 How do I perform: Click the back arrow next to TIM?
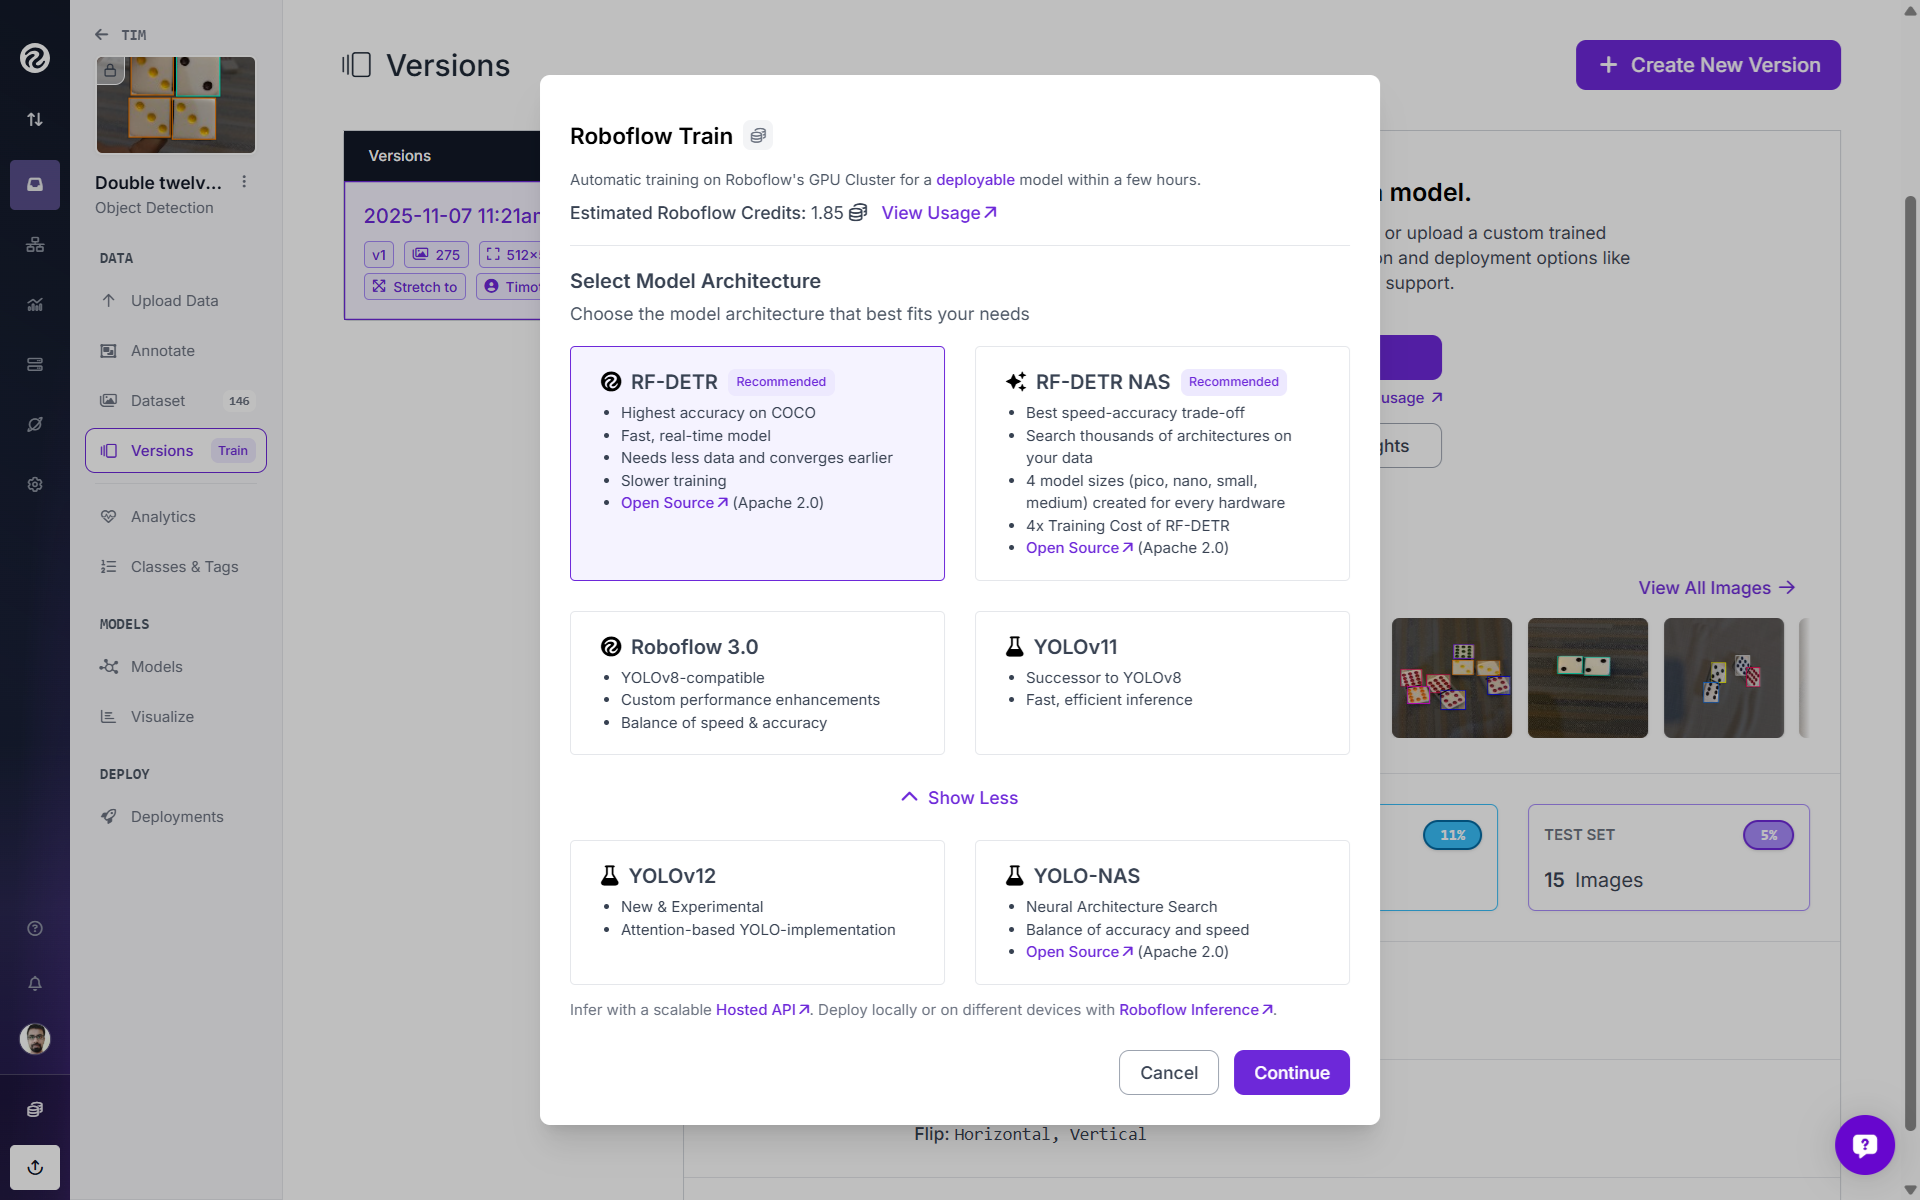coord(101,35)
